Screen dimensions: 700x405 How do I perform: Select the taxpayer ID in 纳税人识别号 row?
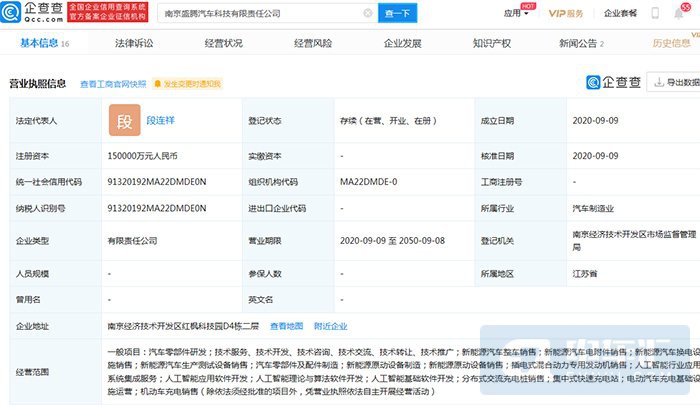pyautogui.click(x=157, y=208)
